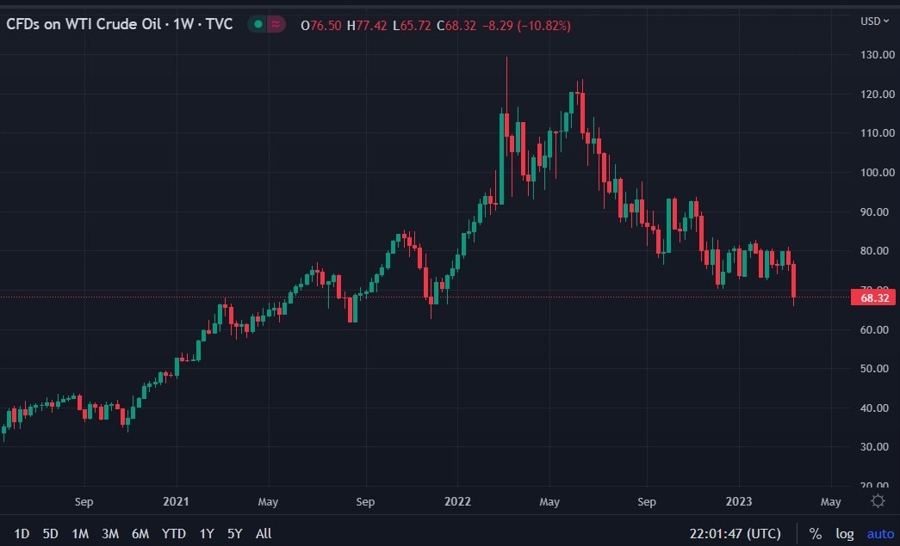Select the All time range
The image size is (900, 546).
click(x=263, y=534)
